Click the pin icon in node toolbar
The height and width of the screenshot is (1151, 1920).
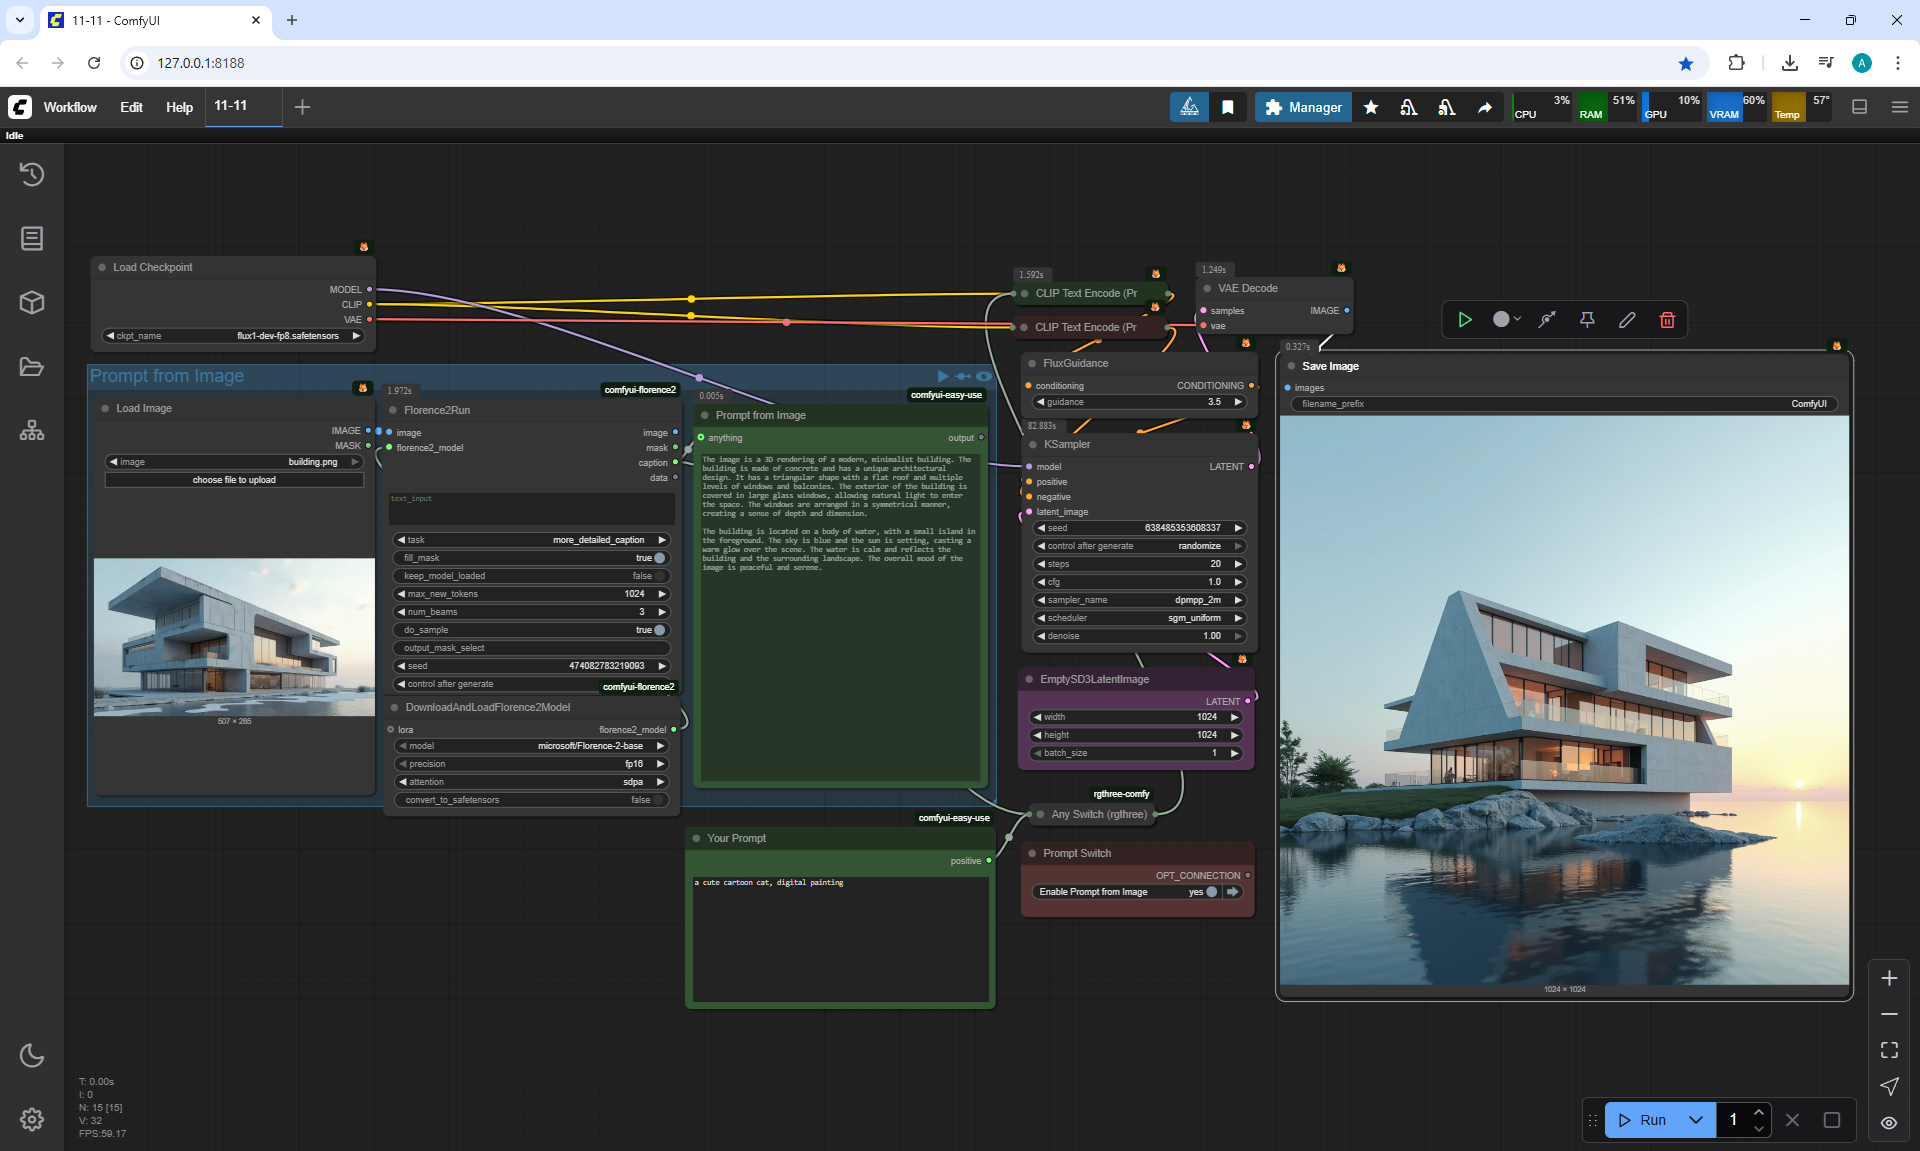[1587, 320]
